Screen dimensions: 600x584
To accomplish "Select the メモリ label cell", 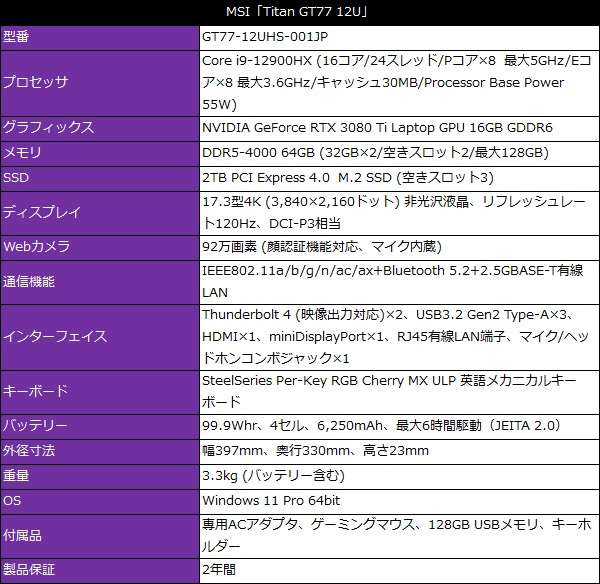I will [x=100, y=153].
